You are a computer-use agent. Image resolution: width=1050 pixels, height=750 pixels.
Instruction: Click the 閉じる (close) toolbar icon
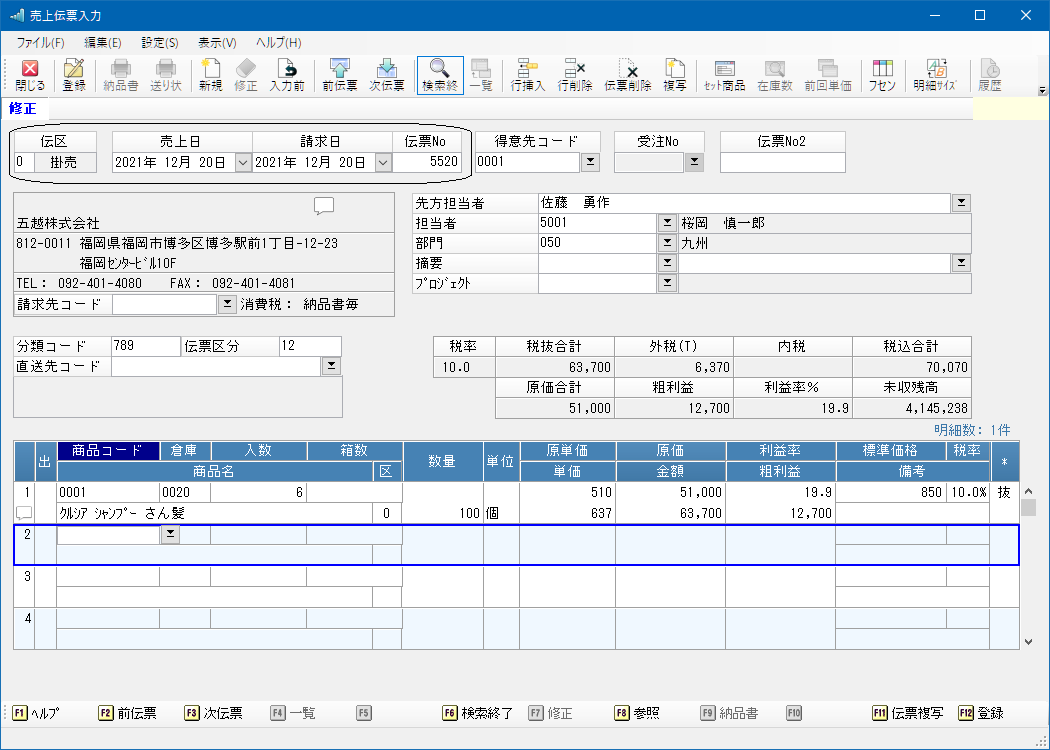tap(30, 75)
